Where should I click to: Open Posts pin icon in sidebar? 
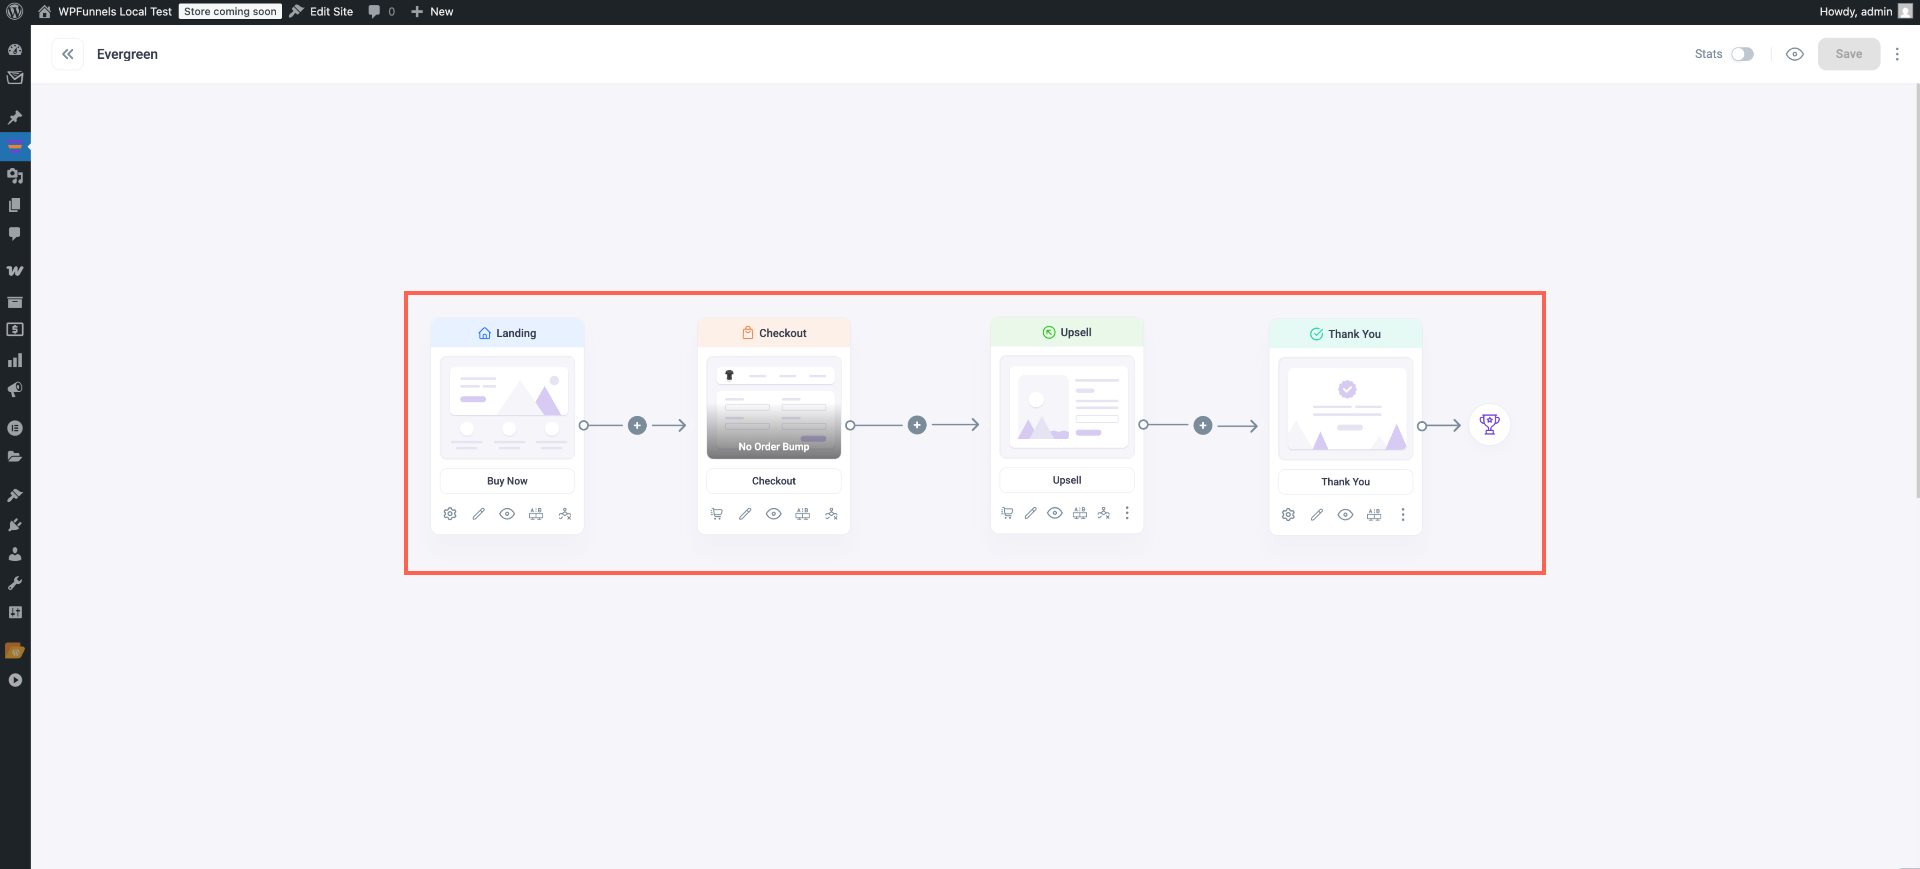pos(15,117)
